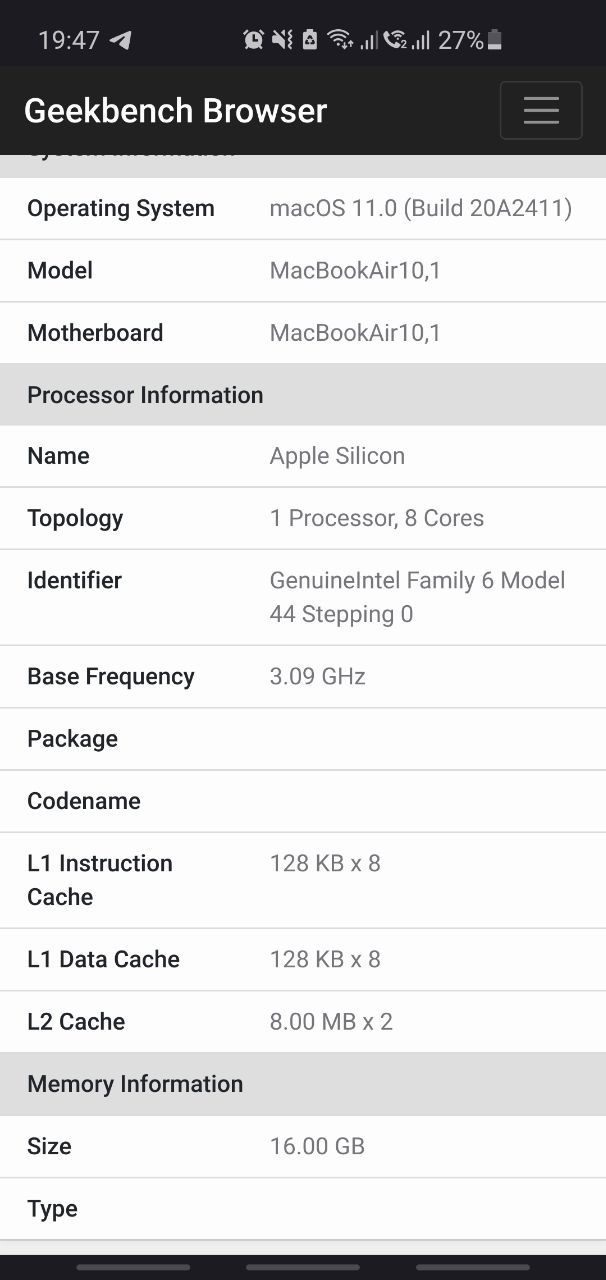Tap the battery saver status icon

[310, 40]
